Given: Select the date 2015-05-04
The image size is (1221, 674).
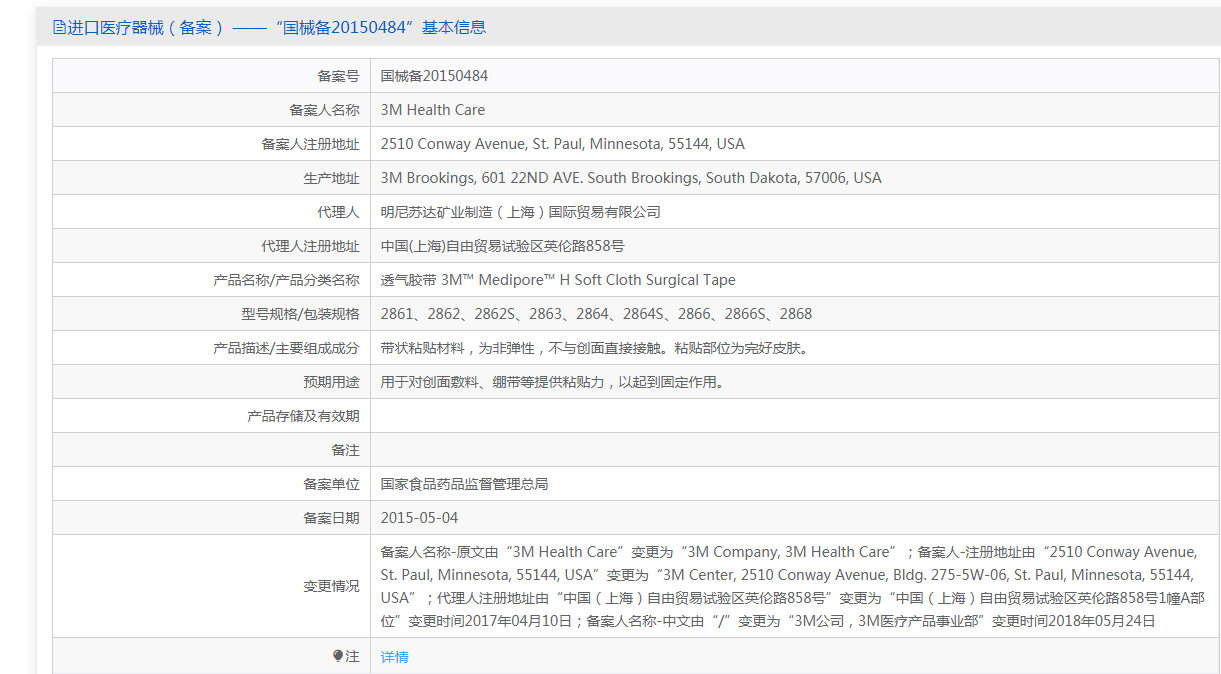Looking at the screenshot, I should click(419, 518).
